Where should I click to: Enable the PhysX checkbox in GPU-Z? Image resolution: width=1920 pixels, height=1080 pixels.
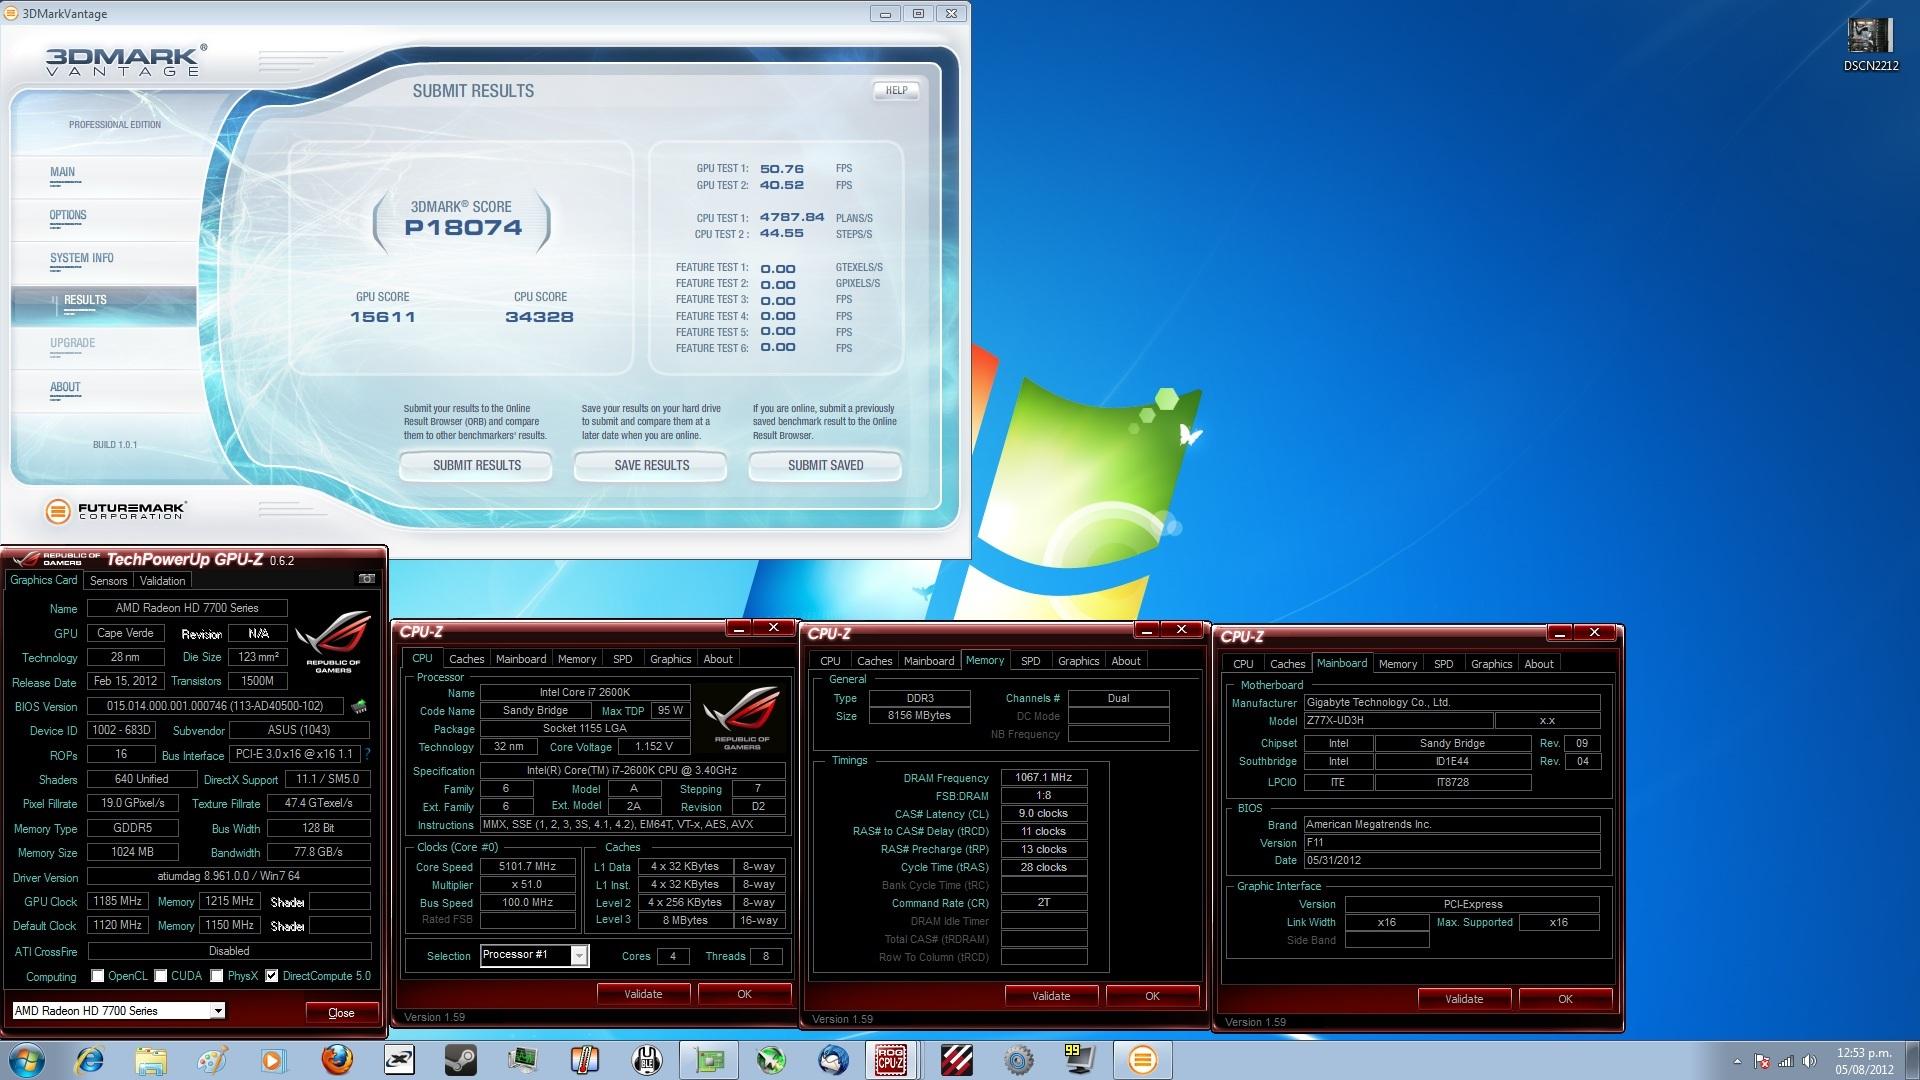216,976
